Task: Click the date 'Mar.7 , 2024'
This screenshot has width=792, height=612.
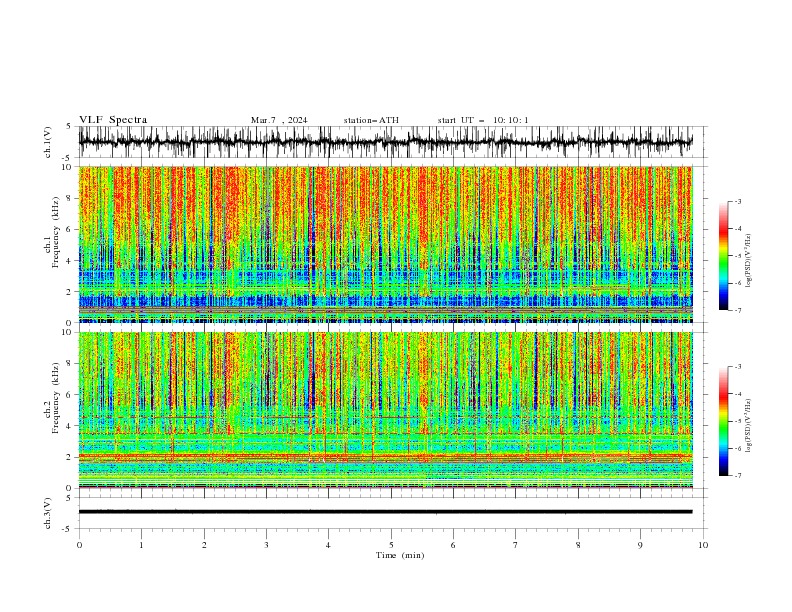Action: point(279,120)
